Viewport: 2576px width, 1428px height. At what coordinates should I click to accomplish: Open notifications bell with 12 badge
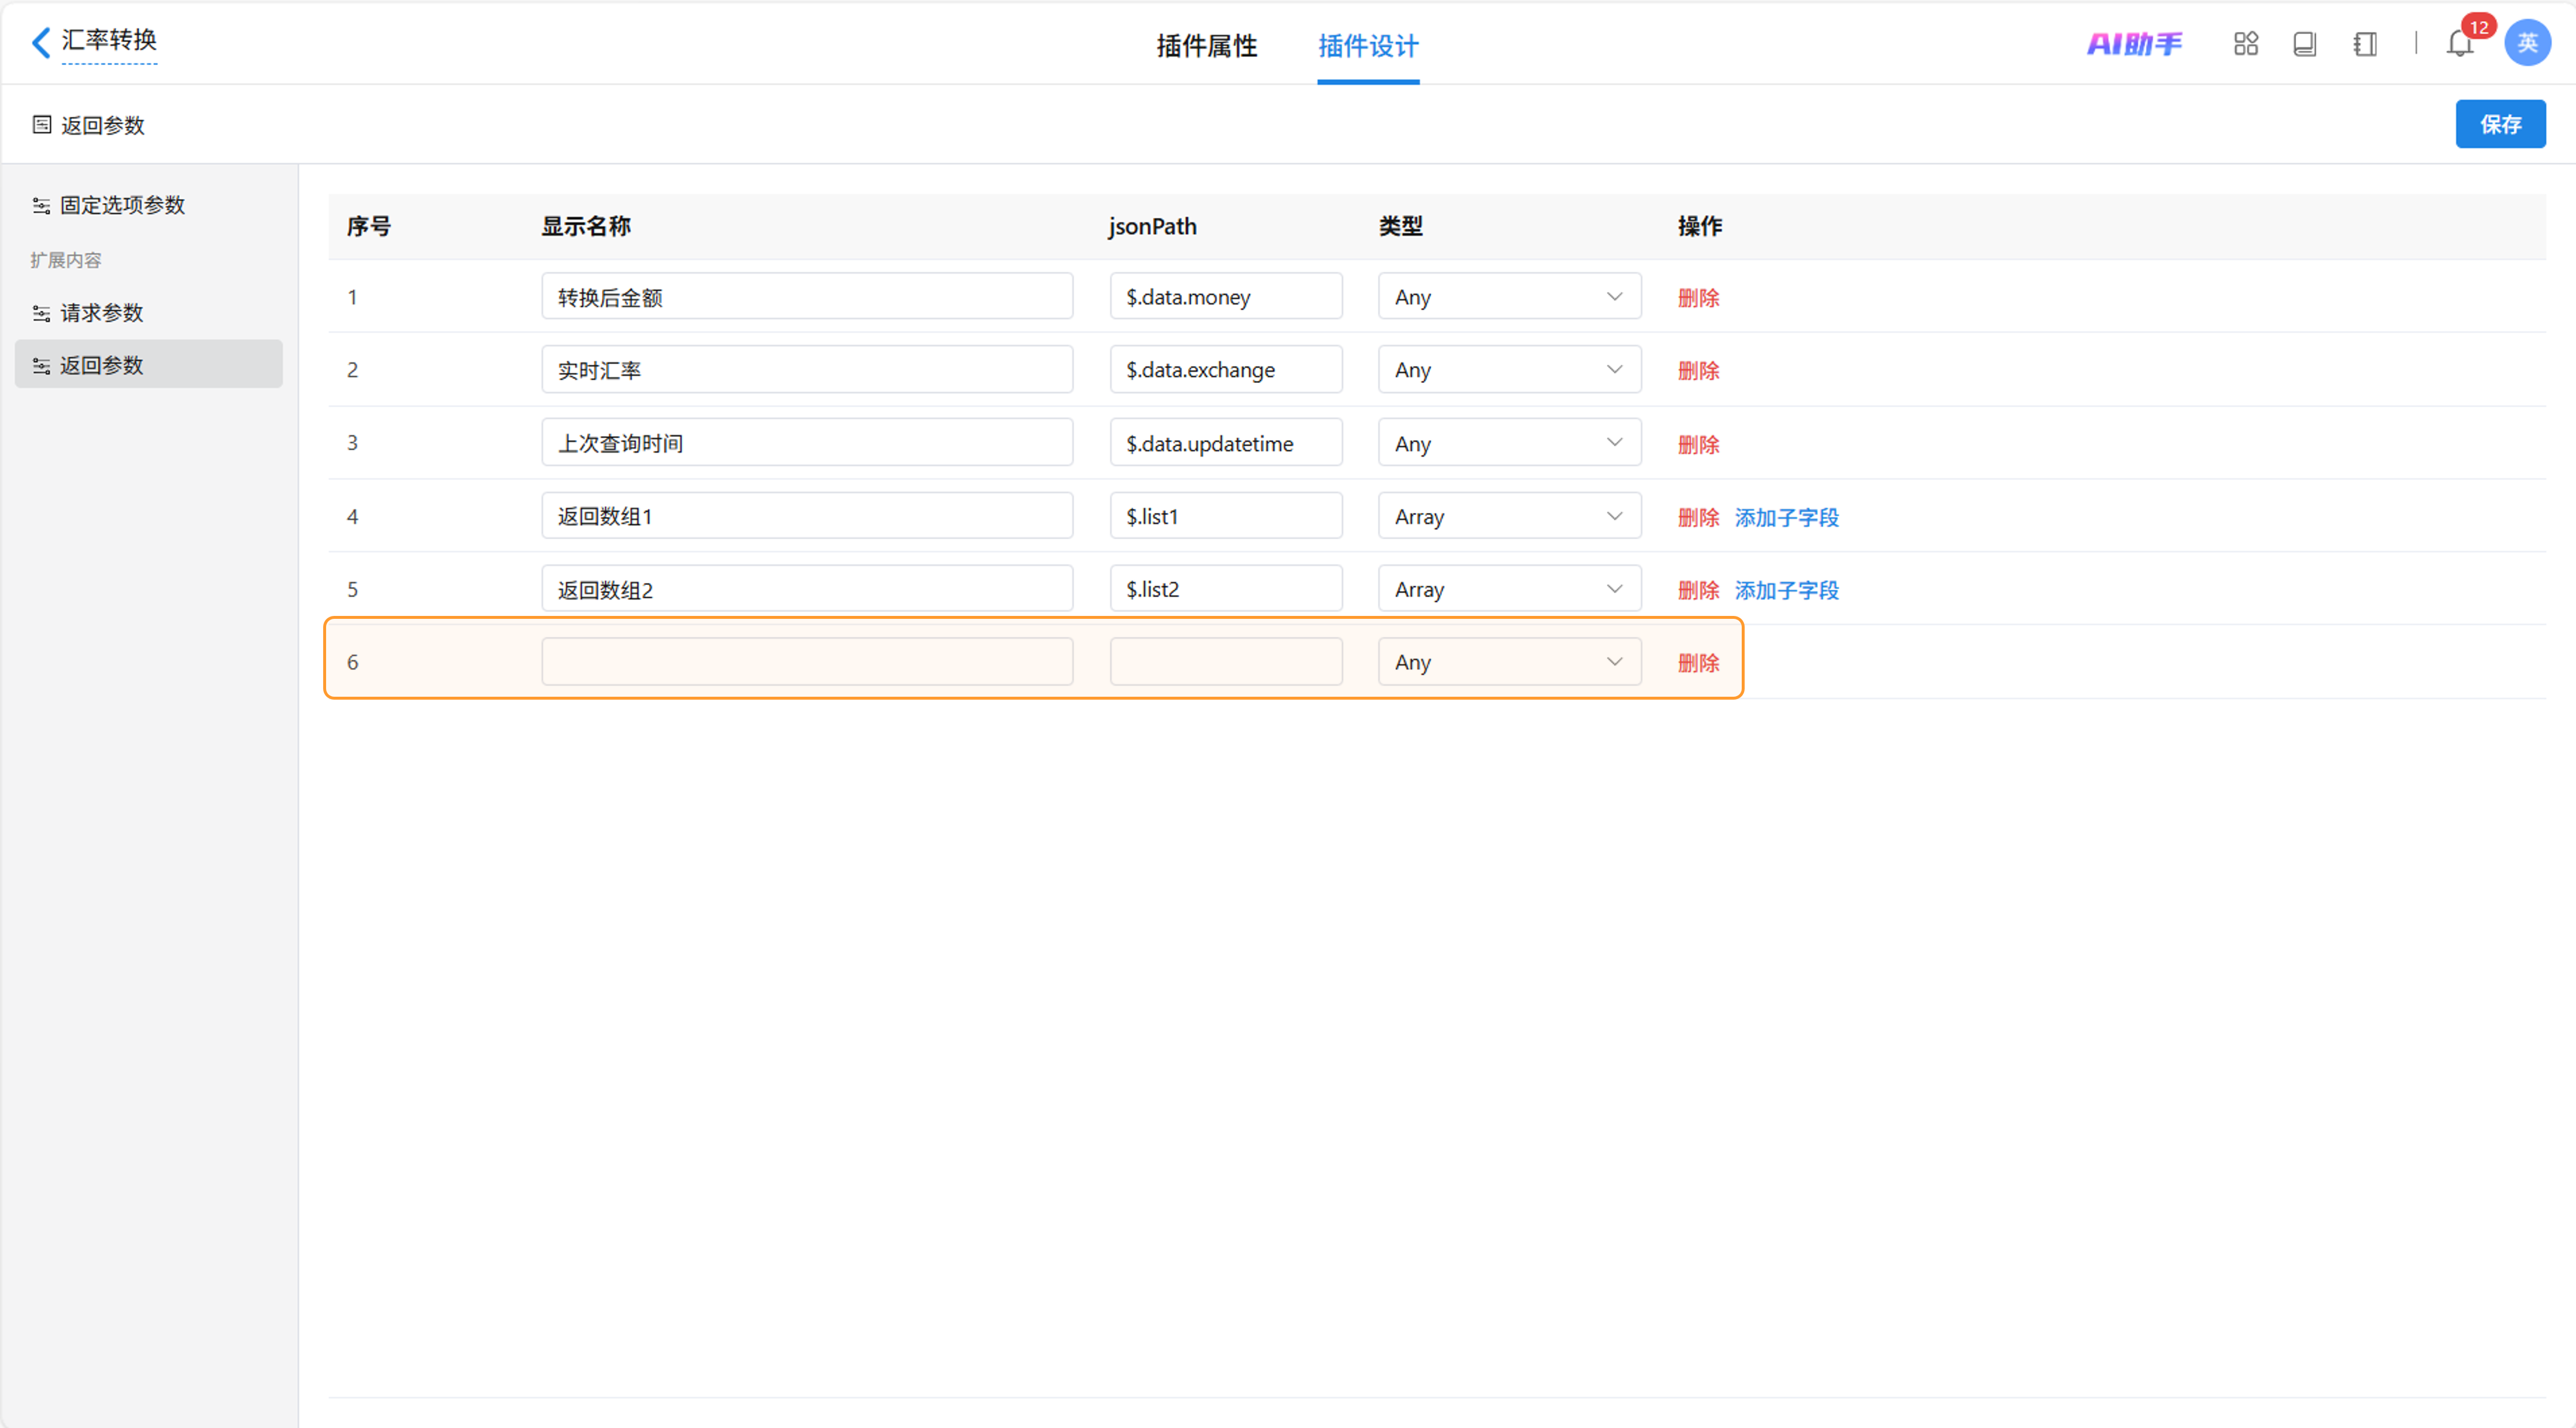(2459, 44)
